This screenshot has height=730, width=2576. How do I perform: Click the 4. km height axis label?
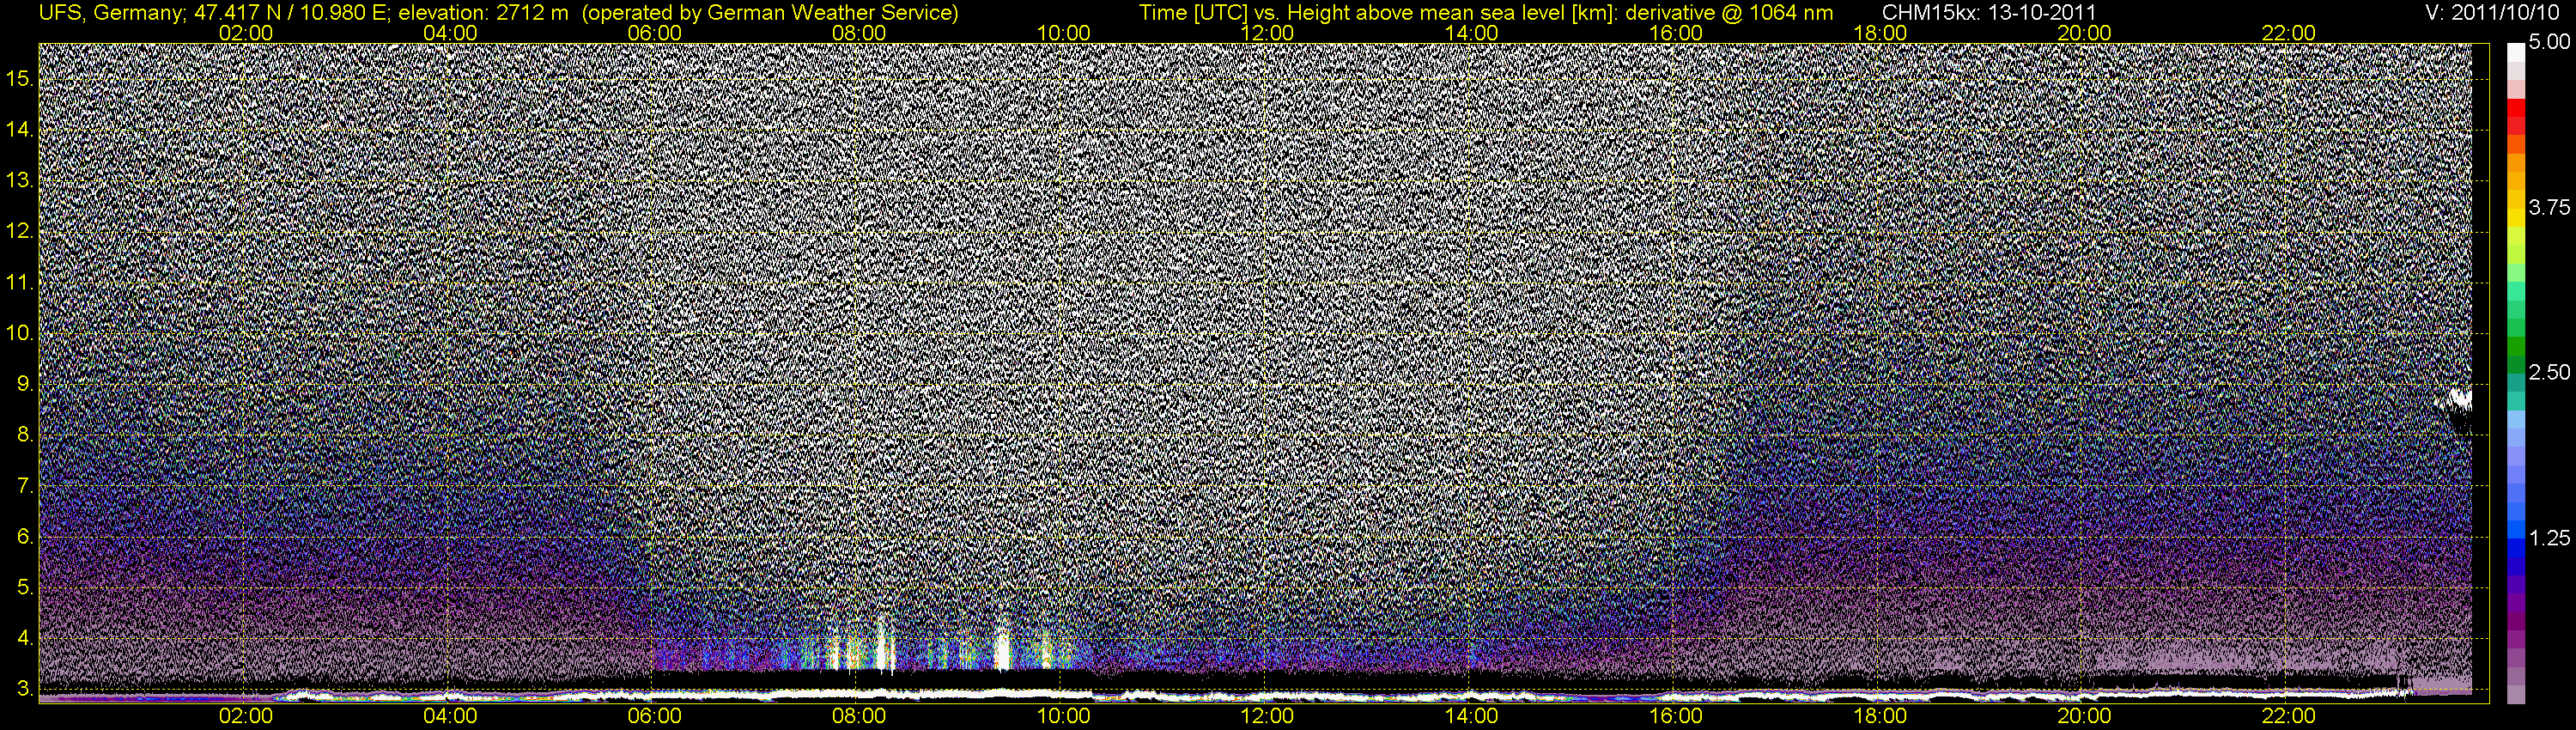click(25, 638)
